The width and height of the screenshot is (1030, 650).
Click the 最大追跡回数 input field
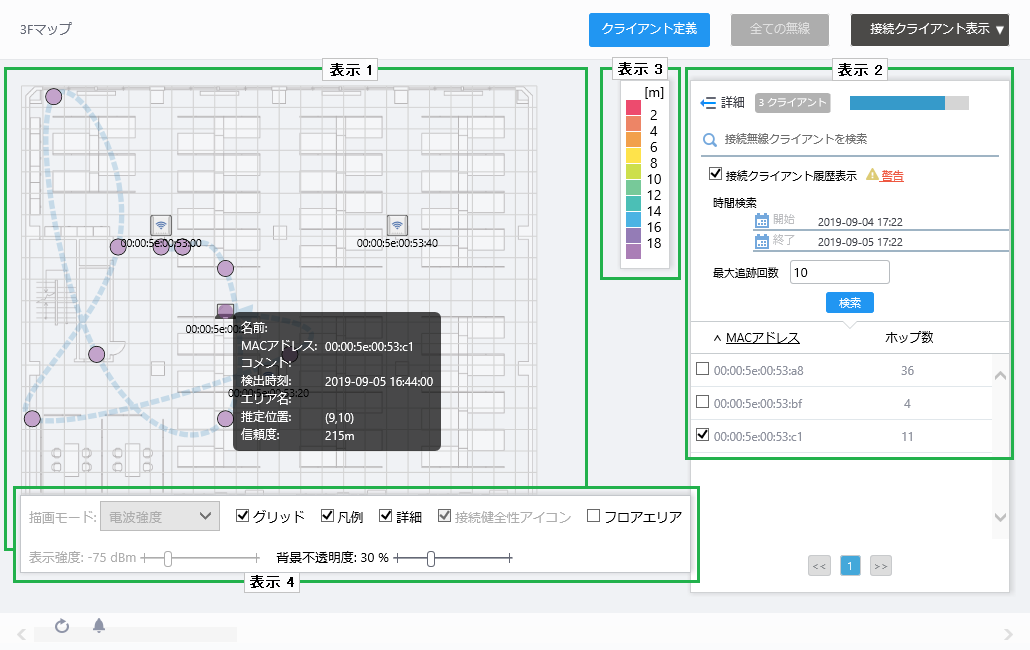coord(840,272)
